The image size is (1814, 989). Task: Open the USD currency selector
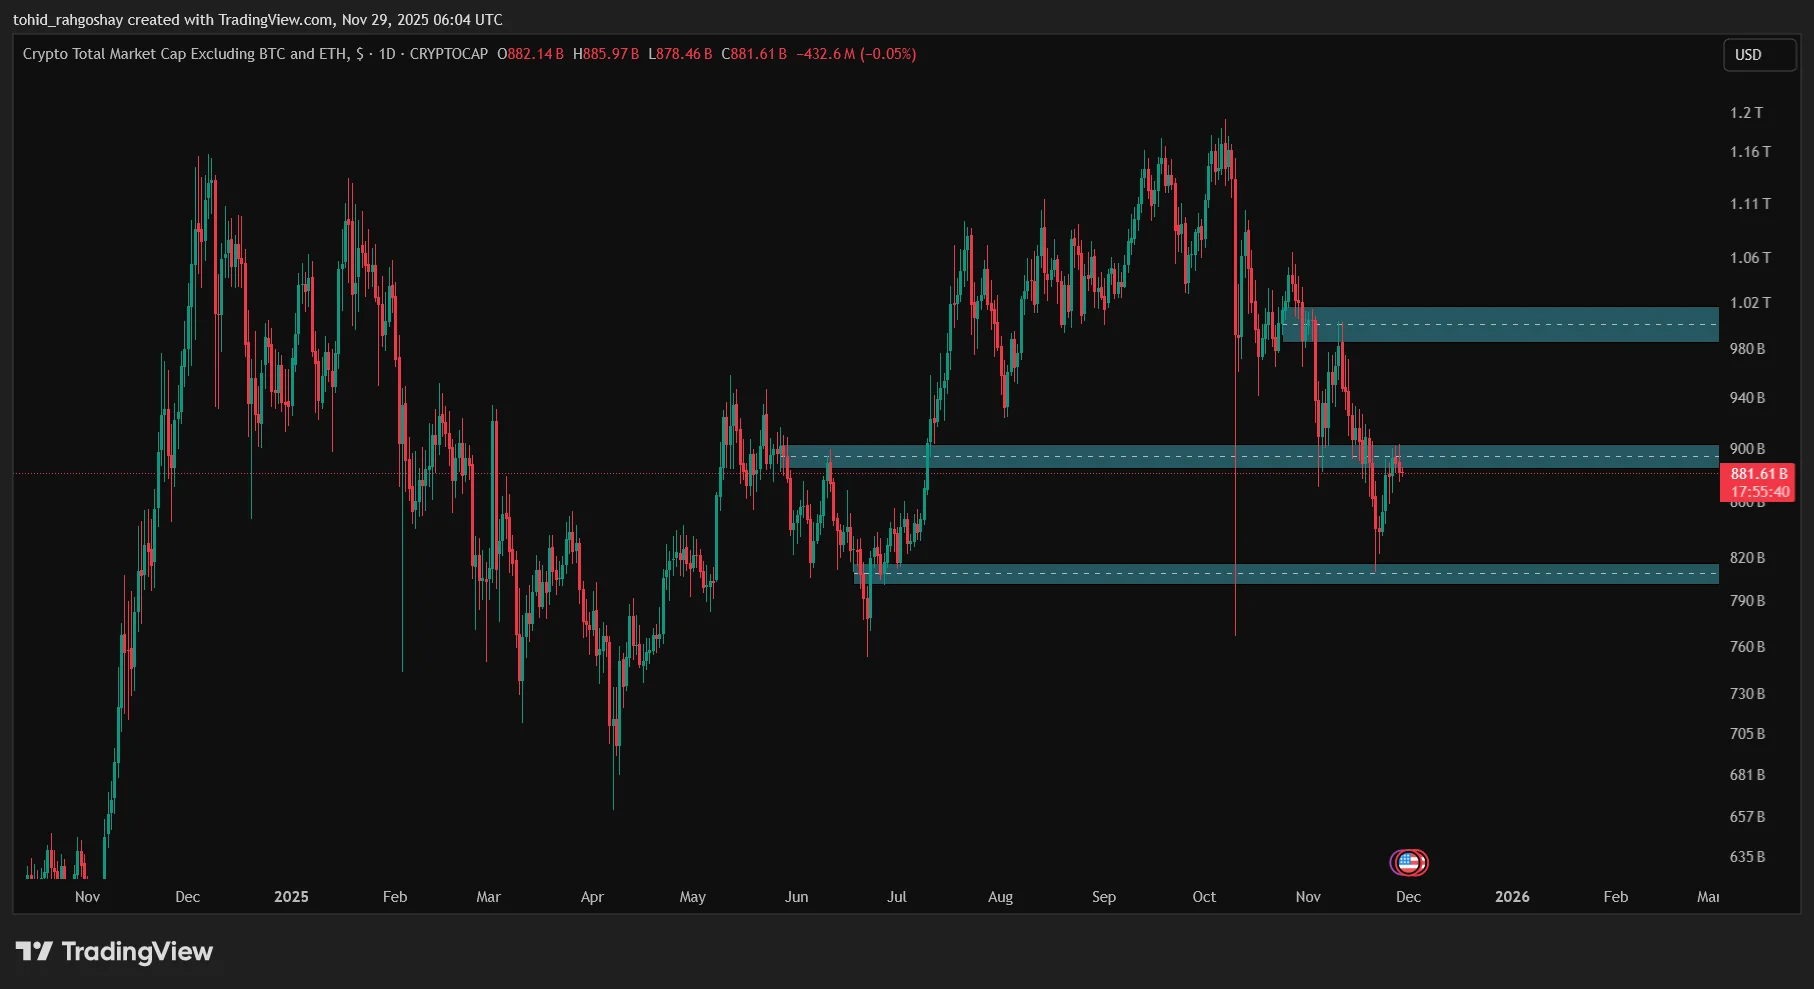[1758, 55]
